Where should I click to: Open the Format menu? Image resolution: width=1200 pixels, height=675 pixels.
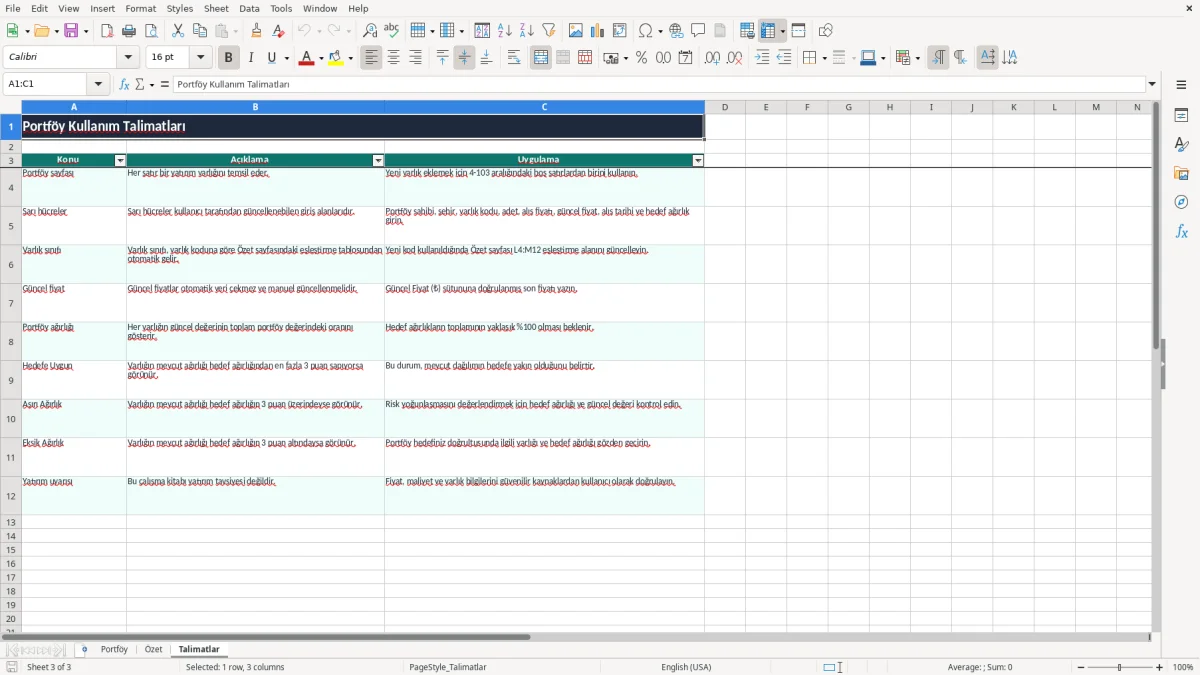coord(141,8)
